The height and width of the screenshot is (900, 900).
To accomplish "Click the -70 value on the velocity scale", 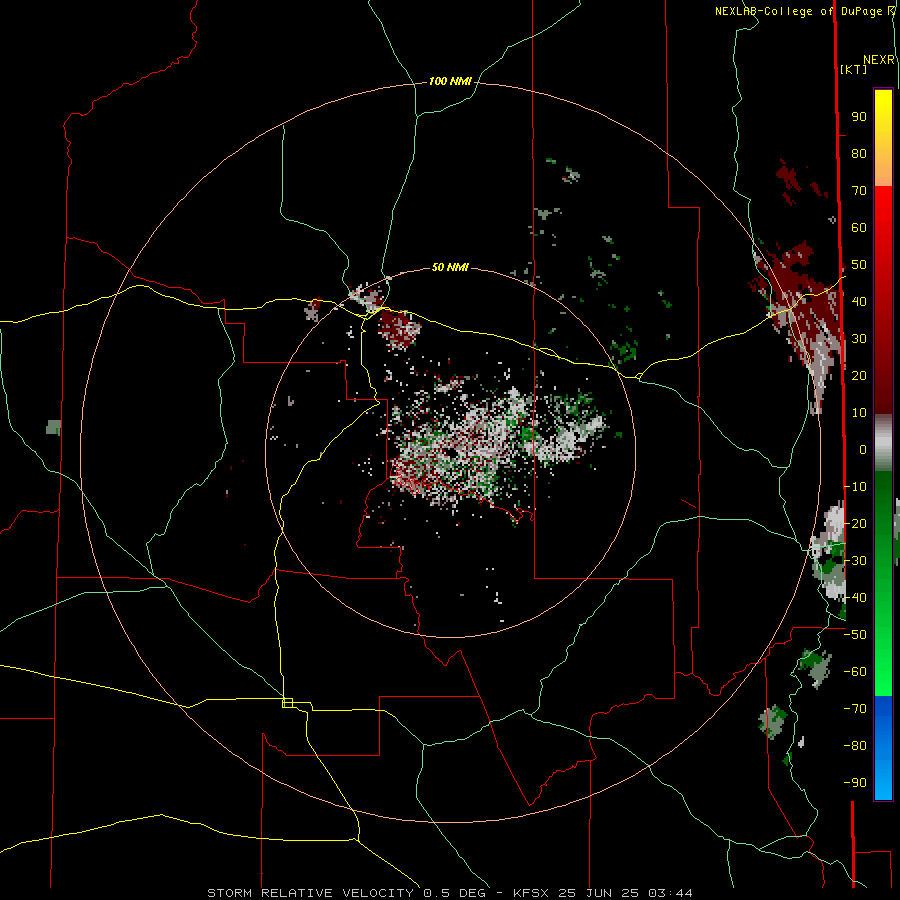I will click(855, 709).
